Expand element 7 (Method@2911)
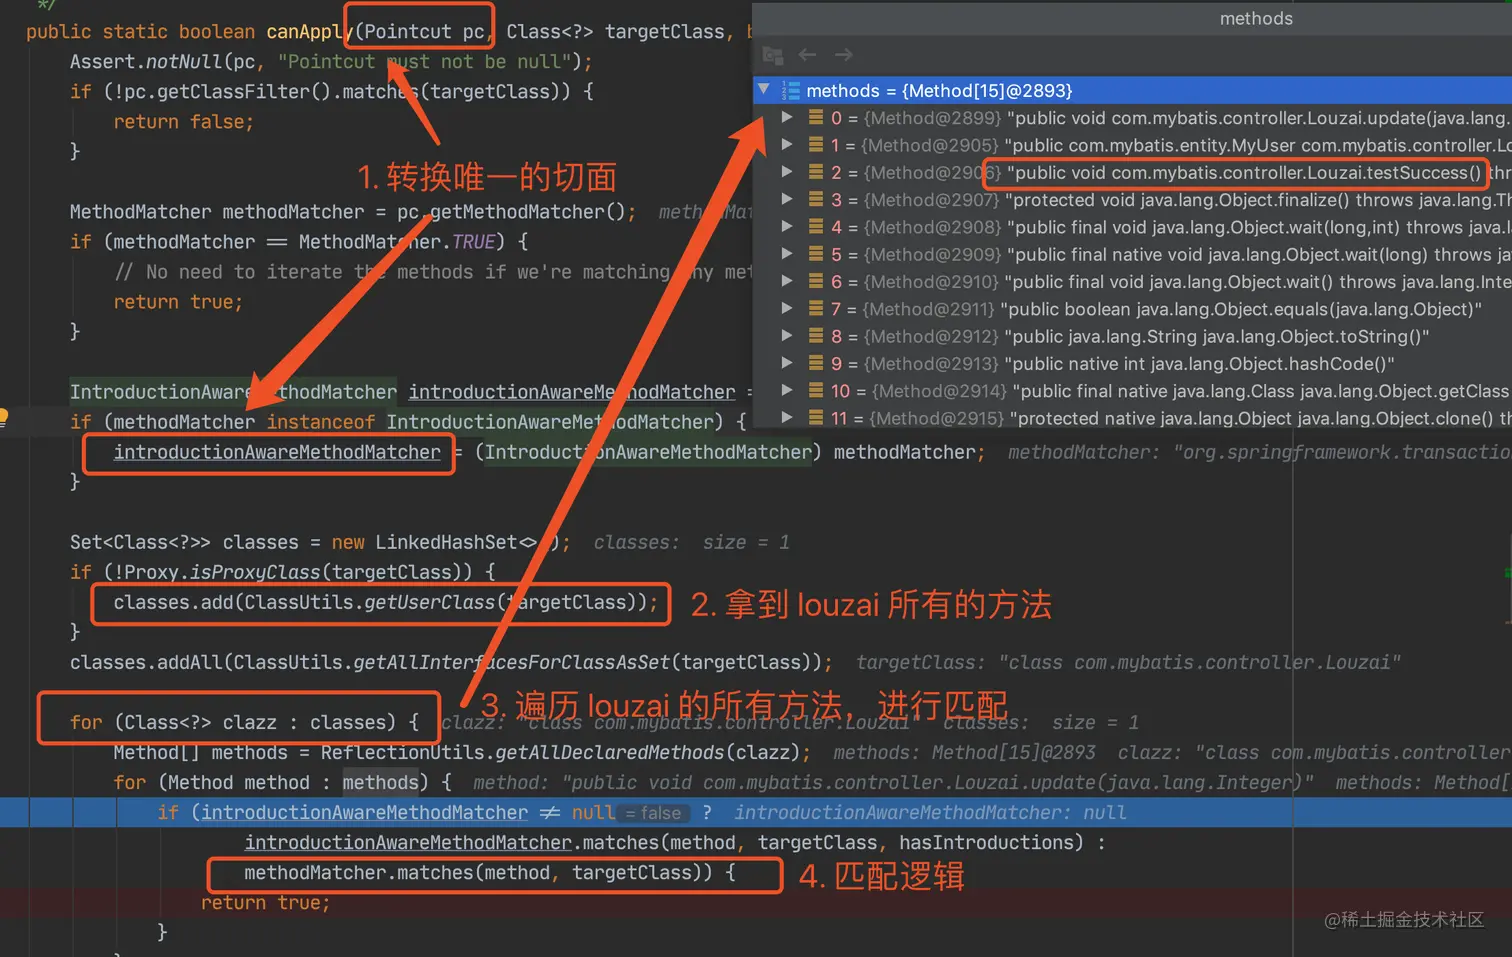Screen dimensions: 1512x957 (788, 308)
